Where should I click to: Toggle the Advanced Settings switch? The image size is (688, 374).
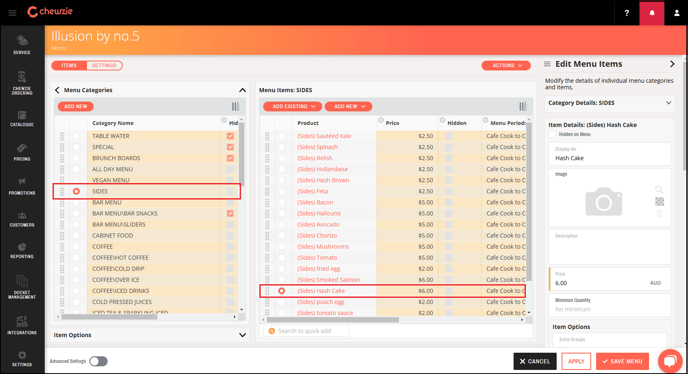98,361
